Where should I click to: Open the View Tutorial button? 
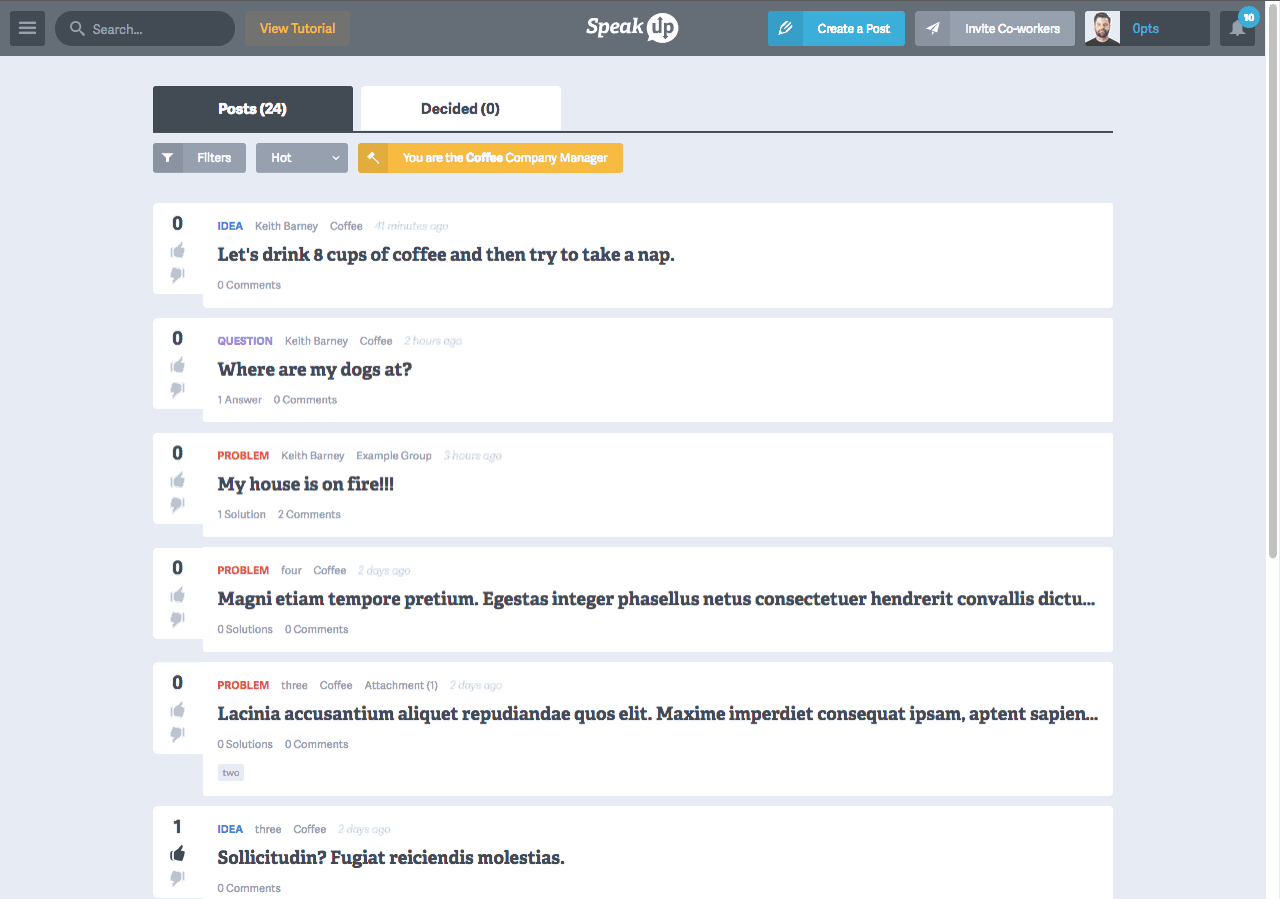coord(297,29)
